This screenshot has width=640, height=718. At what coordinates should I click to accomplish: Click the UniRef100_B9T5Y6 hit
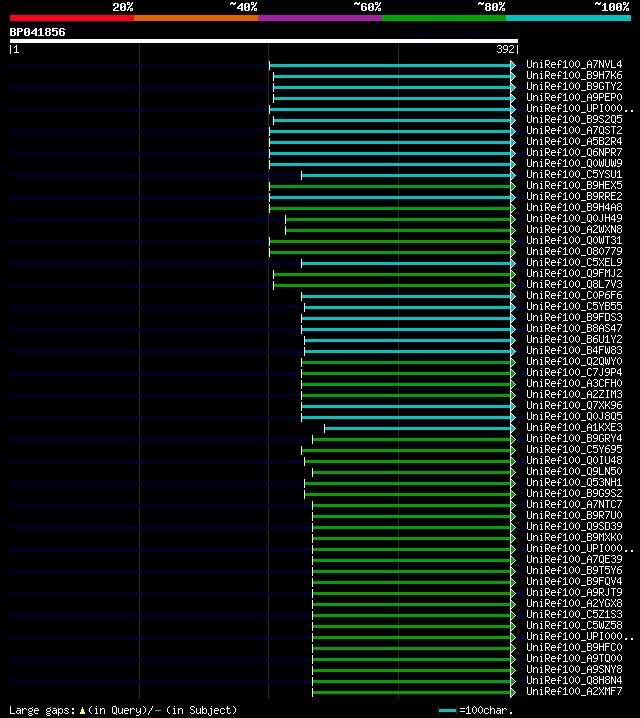tap(574, 570)
